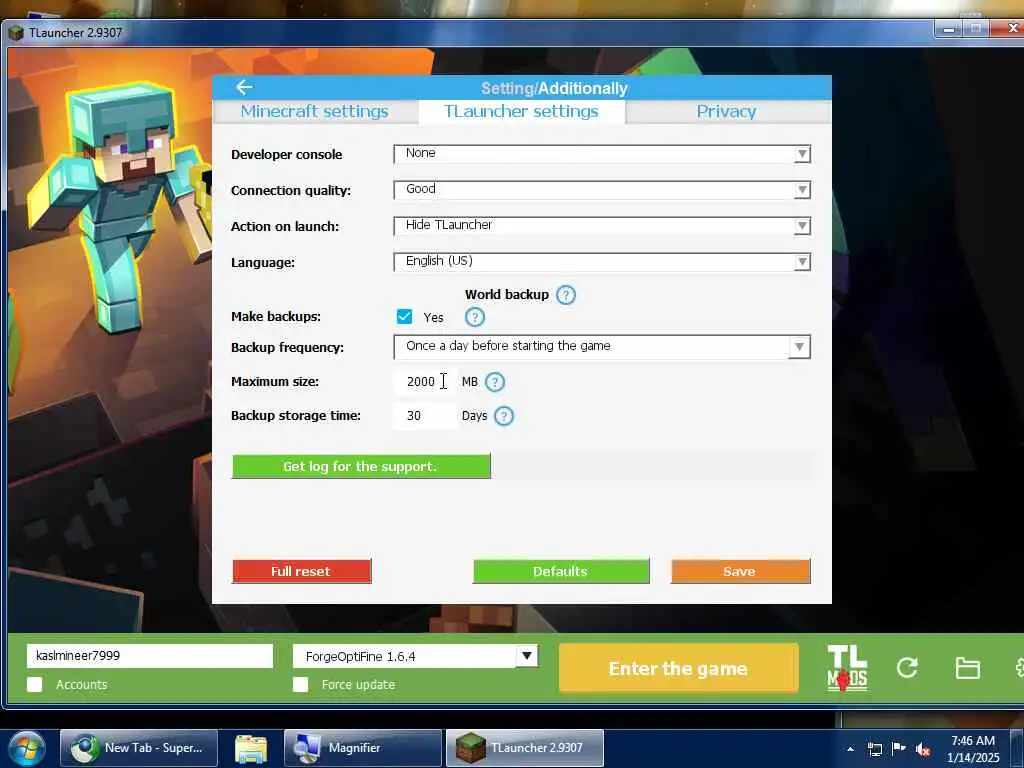Enable the Force update checkbox

(x=300, y=684)
